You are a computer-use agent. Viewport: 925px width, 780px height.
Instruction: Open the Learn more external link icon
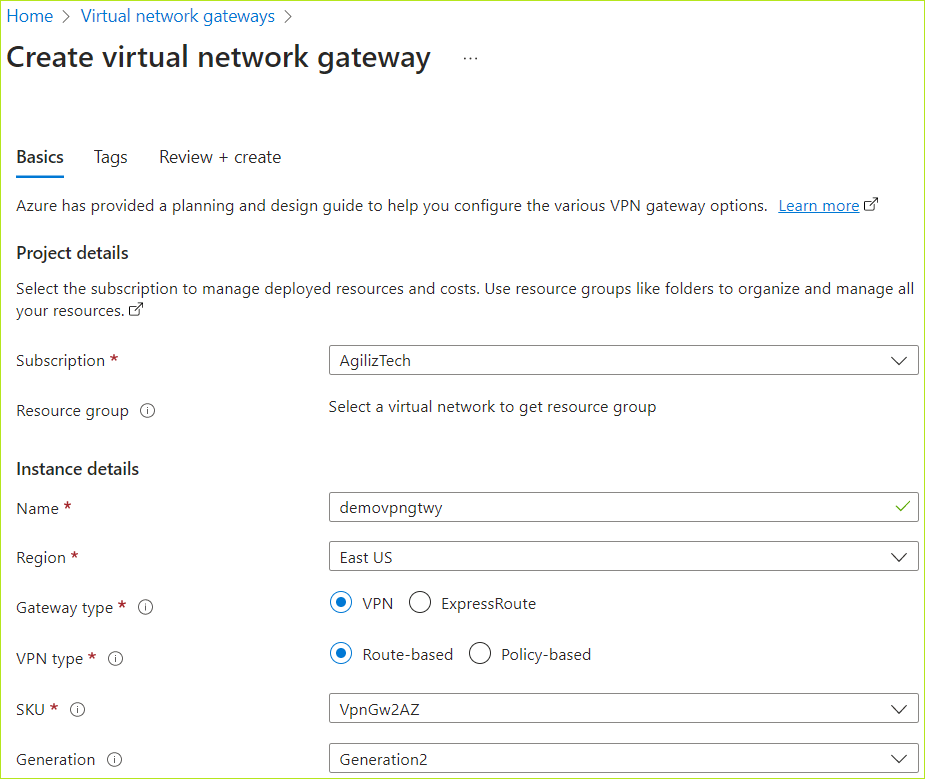click(871, 203)
